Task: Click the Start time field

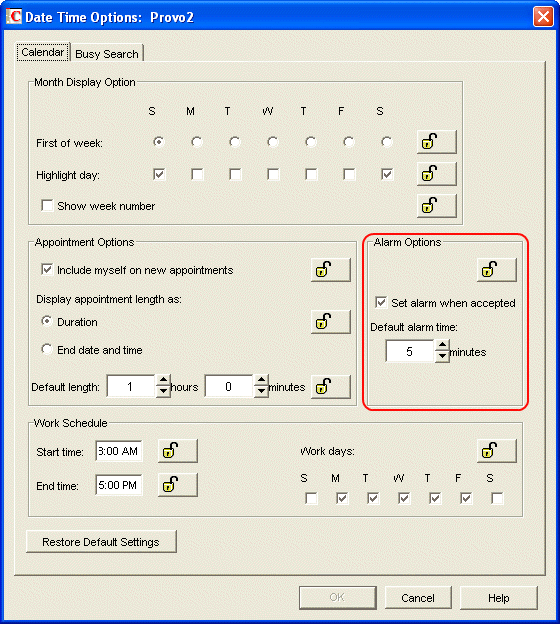Action: (119, 451)
